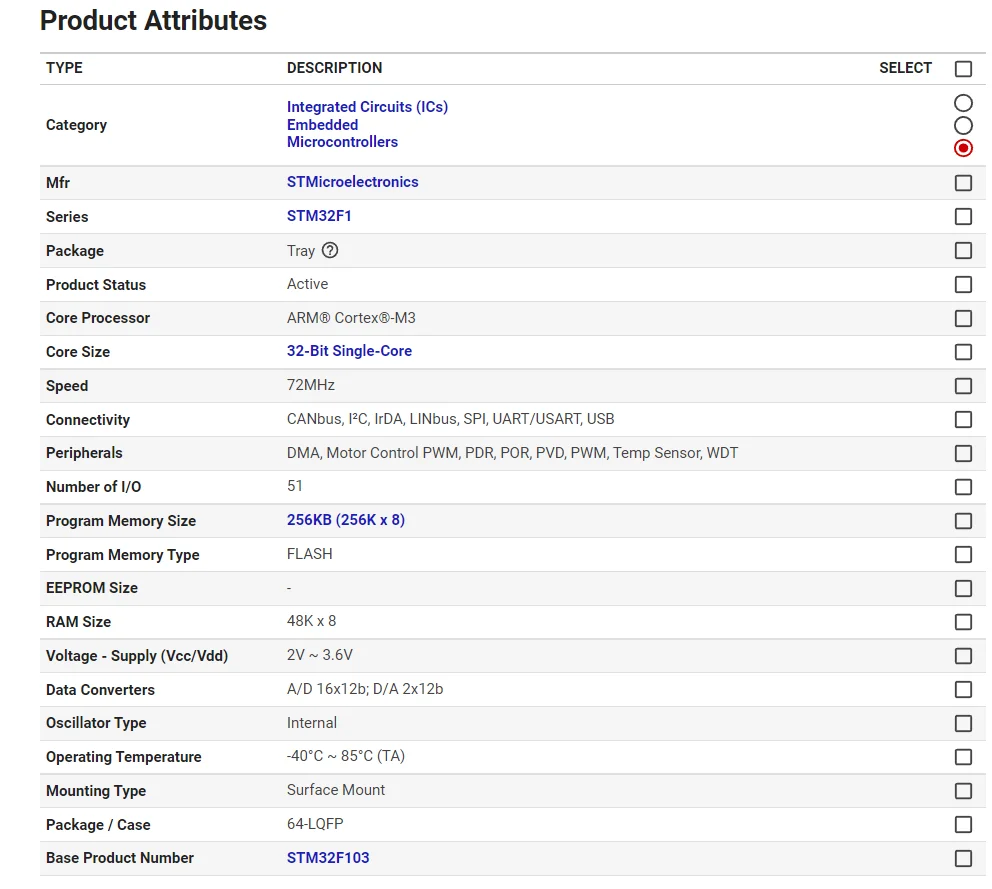Select the Embedded category radio button
The height and width of the screenshot is (889, 992).
coord(963,125)
